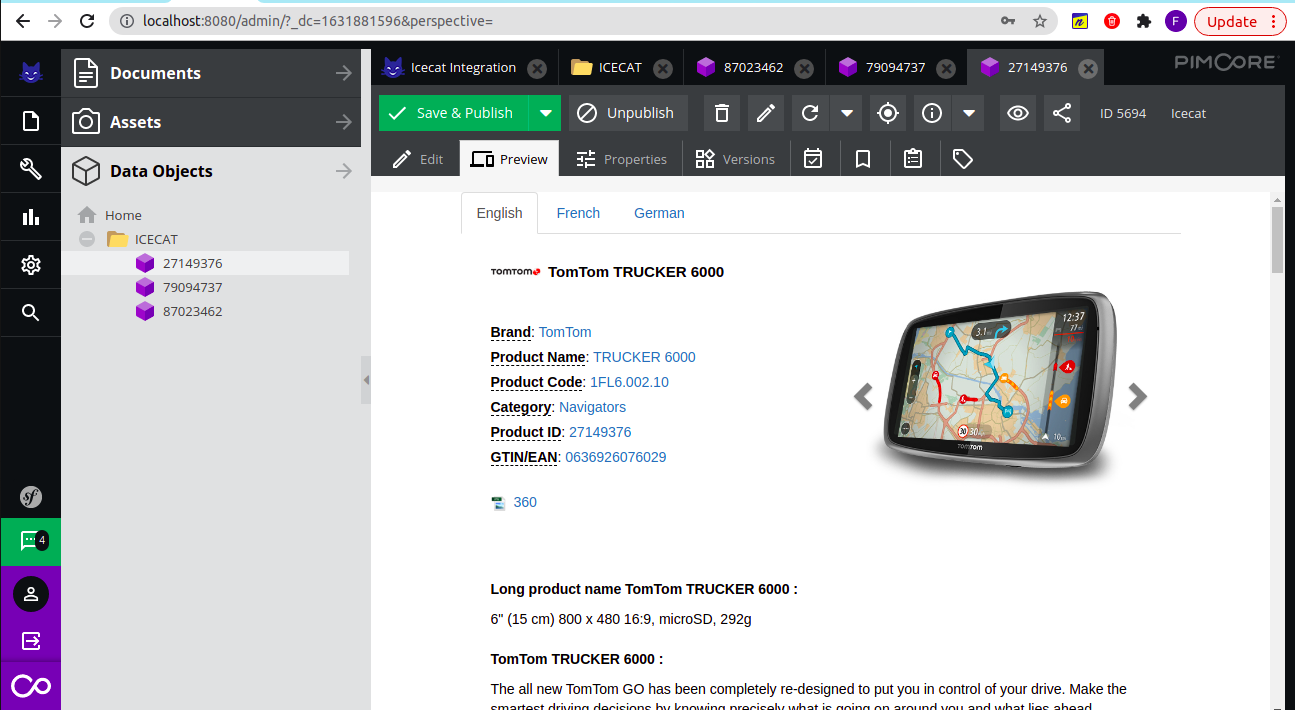Close the 27149376 tab
The image size is (1295, 710).
click(1088, 68)
